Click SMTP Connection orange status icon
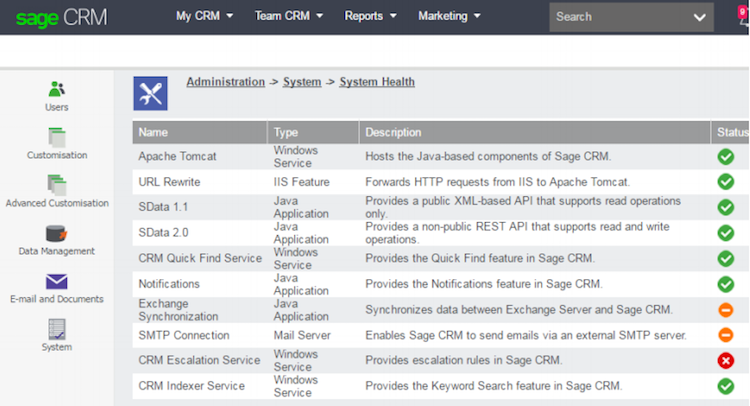 coord(726,335)
